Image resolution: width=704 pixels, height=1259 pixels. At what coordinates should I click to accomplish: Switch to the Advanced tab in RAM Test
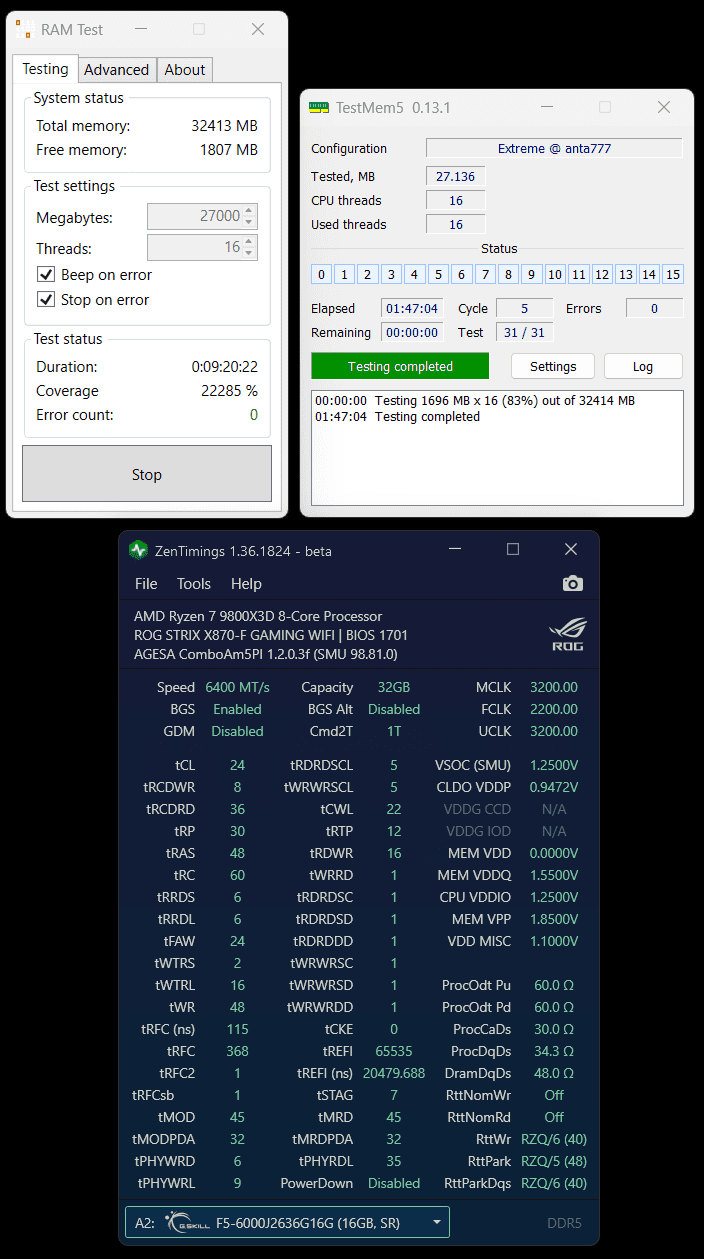click(116, 70)
